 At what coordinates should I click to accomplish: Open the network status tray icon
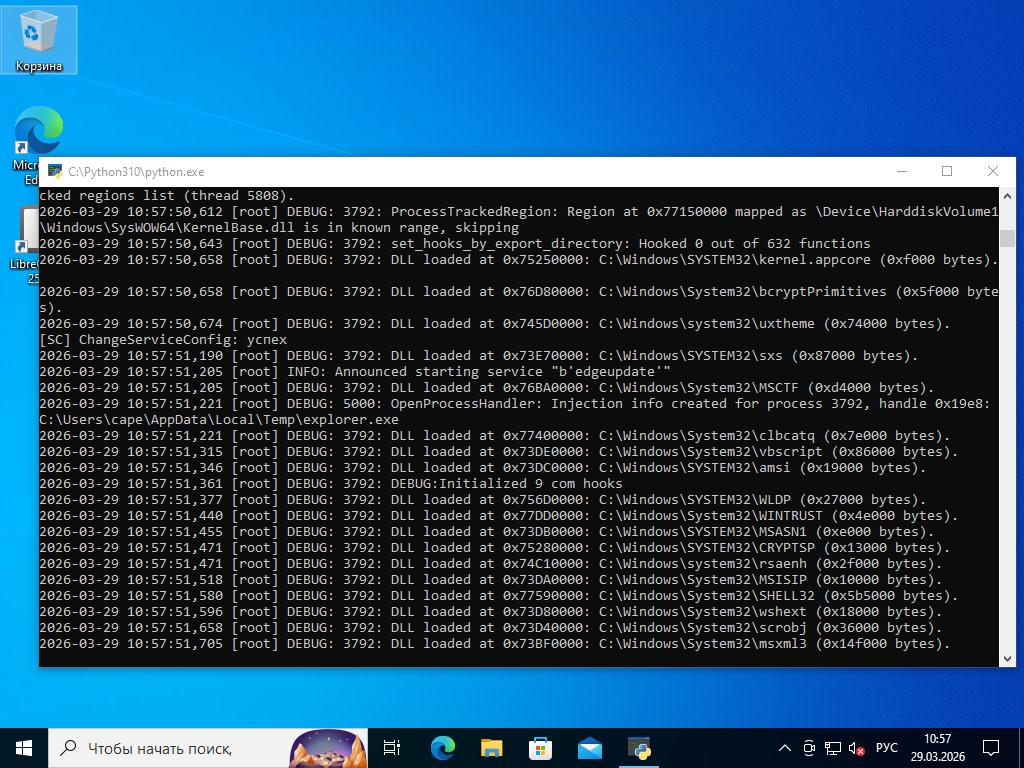tap(833, 748)
